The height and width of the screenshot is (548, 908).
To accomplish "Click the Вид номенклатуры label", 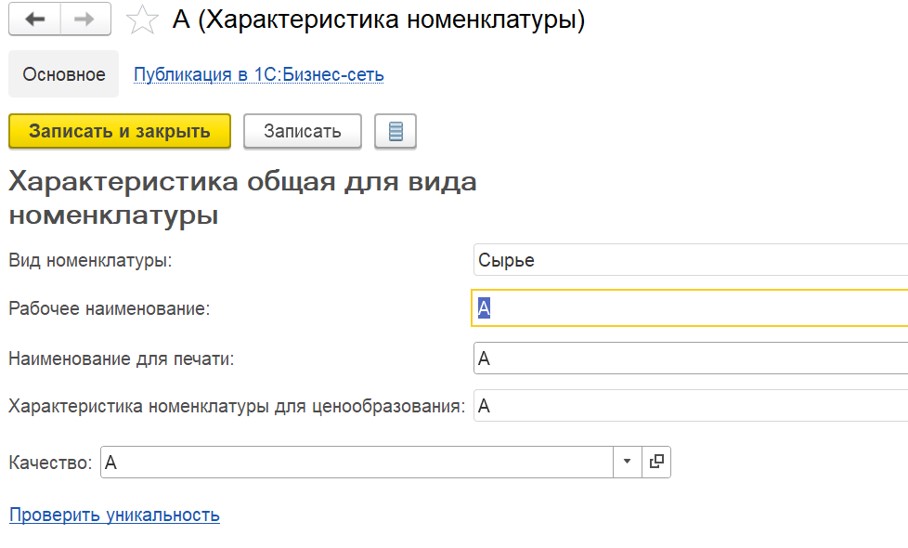I will tap(90, 261).
